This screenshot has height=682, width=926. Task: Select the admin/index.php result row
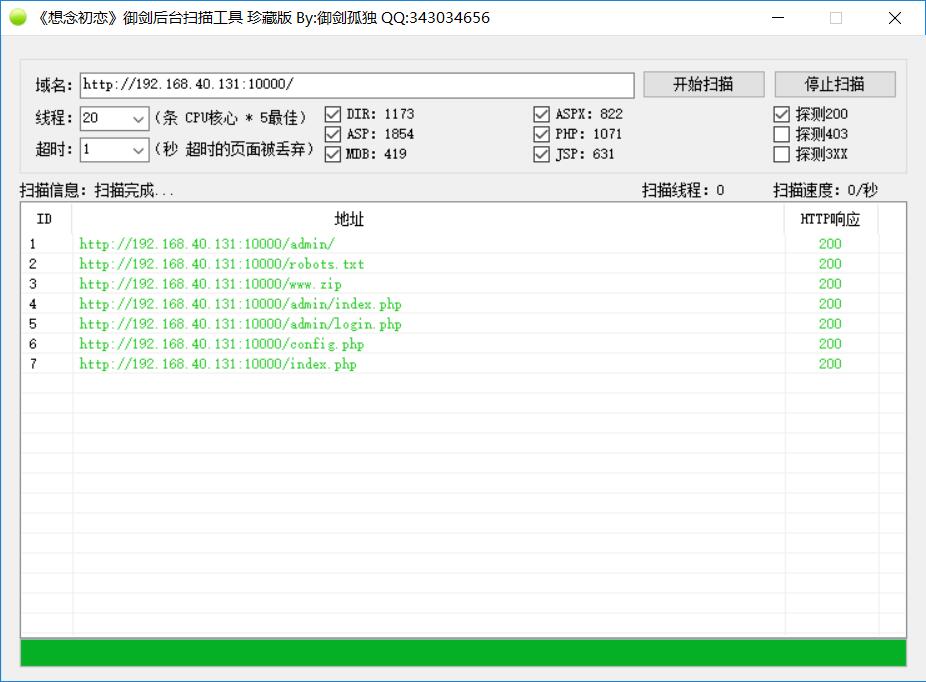point(462,304)
